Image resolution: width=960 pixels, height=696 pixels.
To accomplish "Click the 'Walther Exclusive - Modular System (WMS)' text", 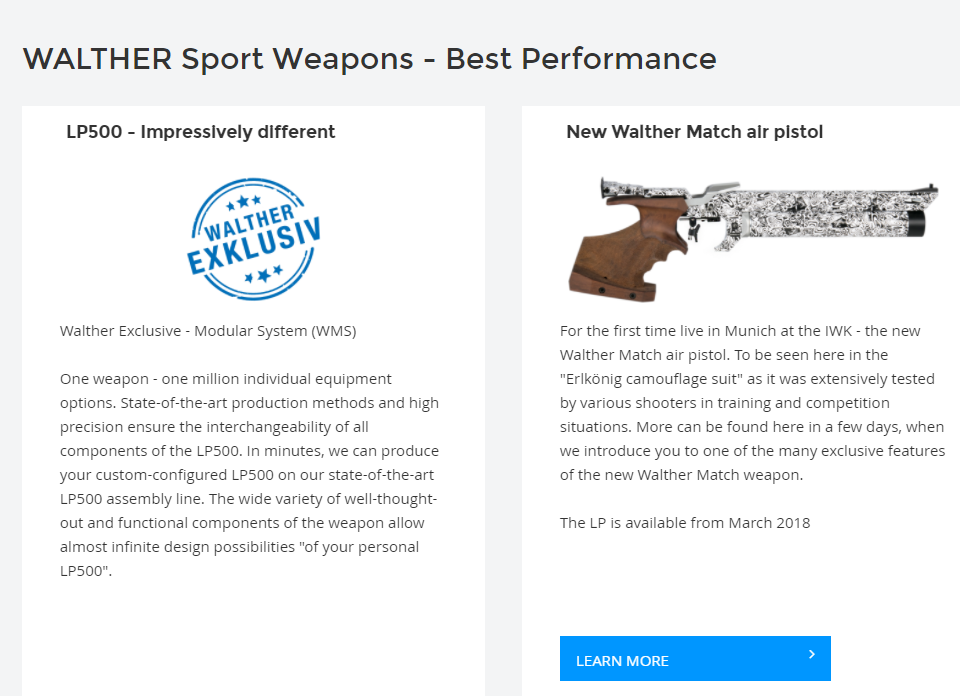I will coord(208,331).
